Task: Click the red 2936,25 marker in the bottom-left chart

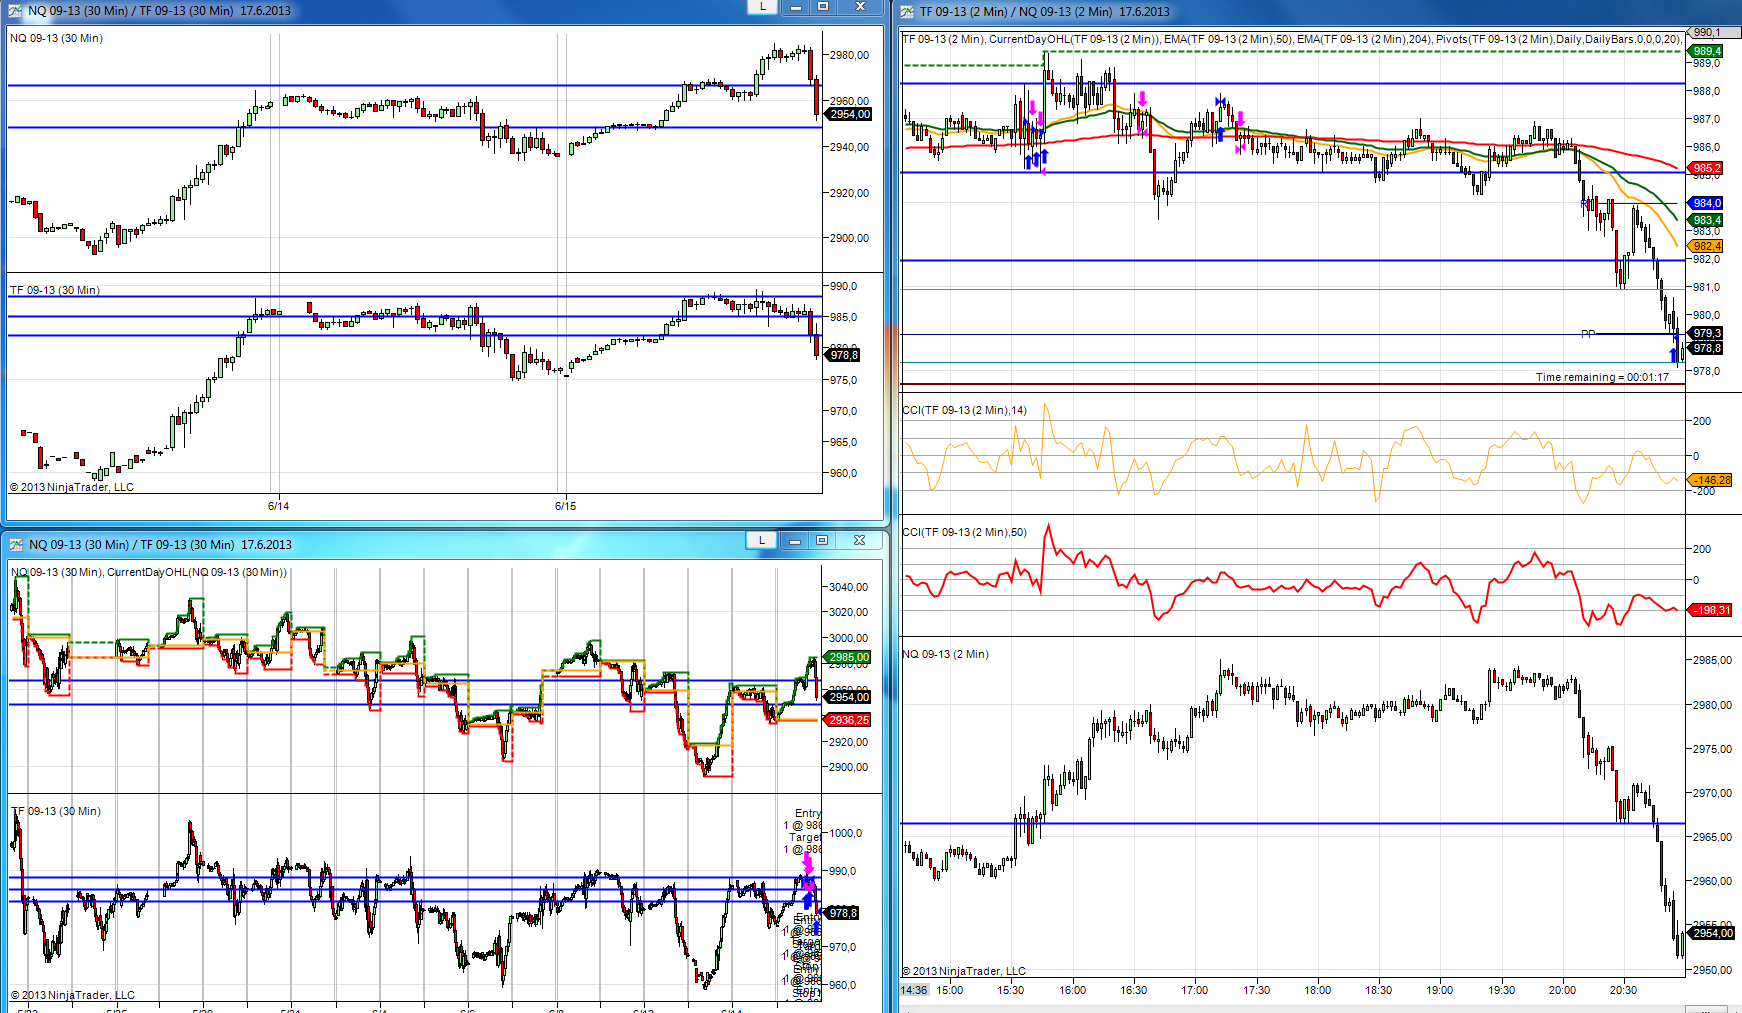Action: click(x=848, y=720)
